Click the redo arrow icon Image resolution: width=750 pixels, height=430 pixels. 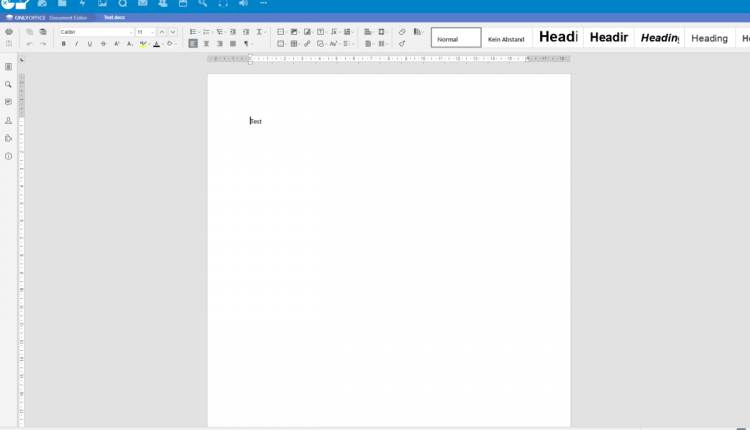(x=43, y=44)
